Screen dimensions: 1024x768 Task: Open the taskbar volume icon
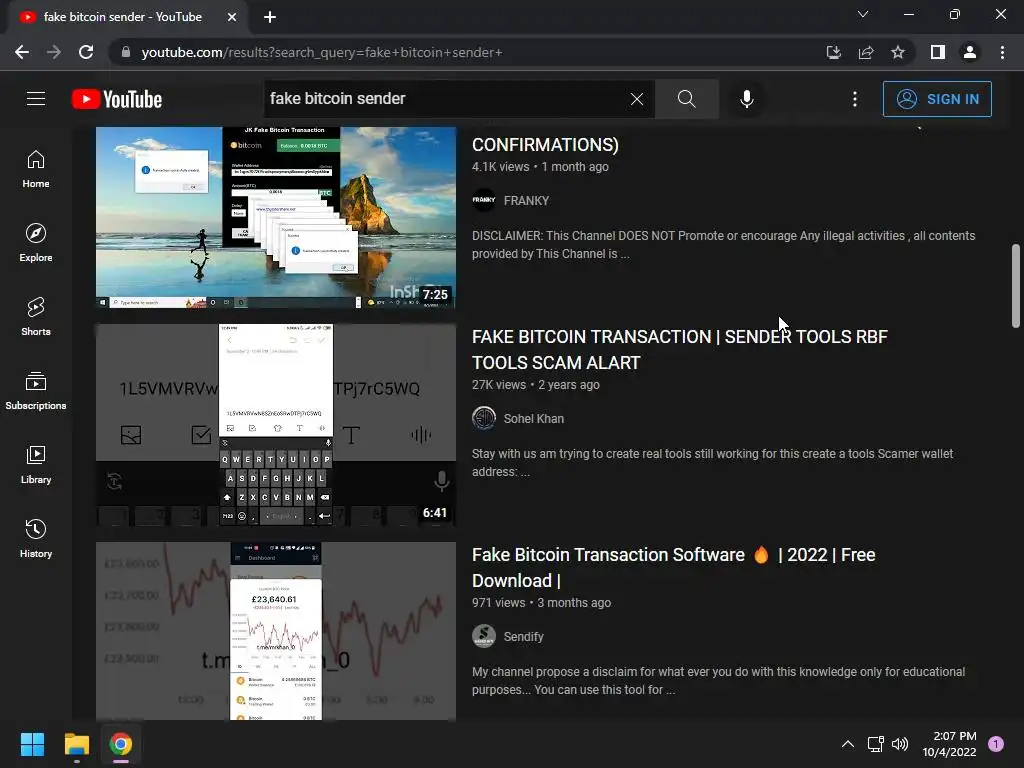point(900,744)
